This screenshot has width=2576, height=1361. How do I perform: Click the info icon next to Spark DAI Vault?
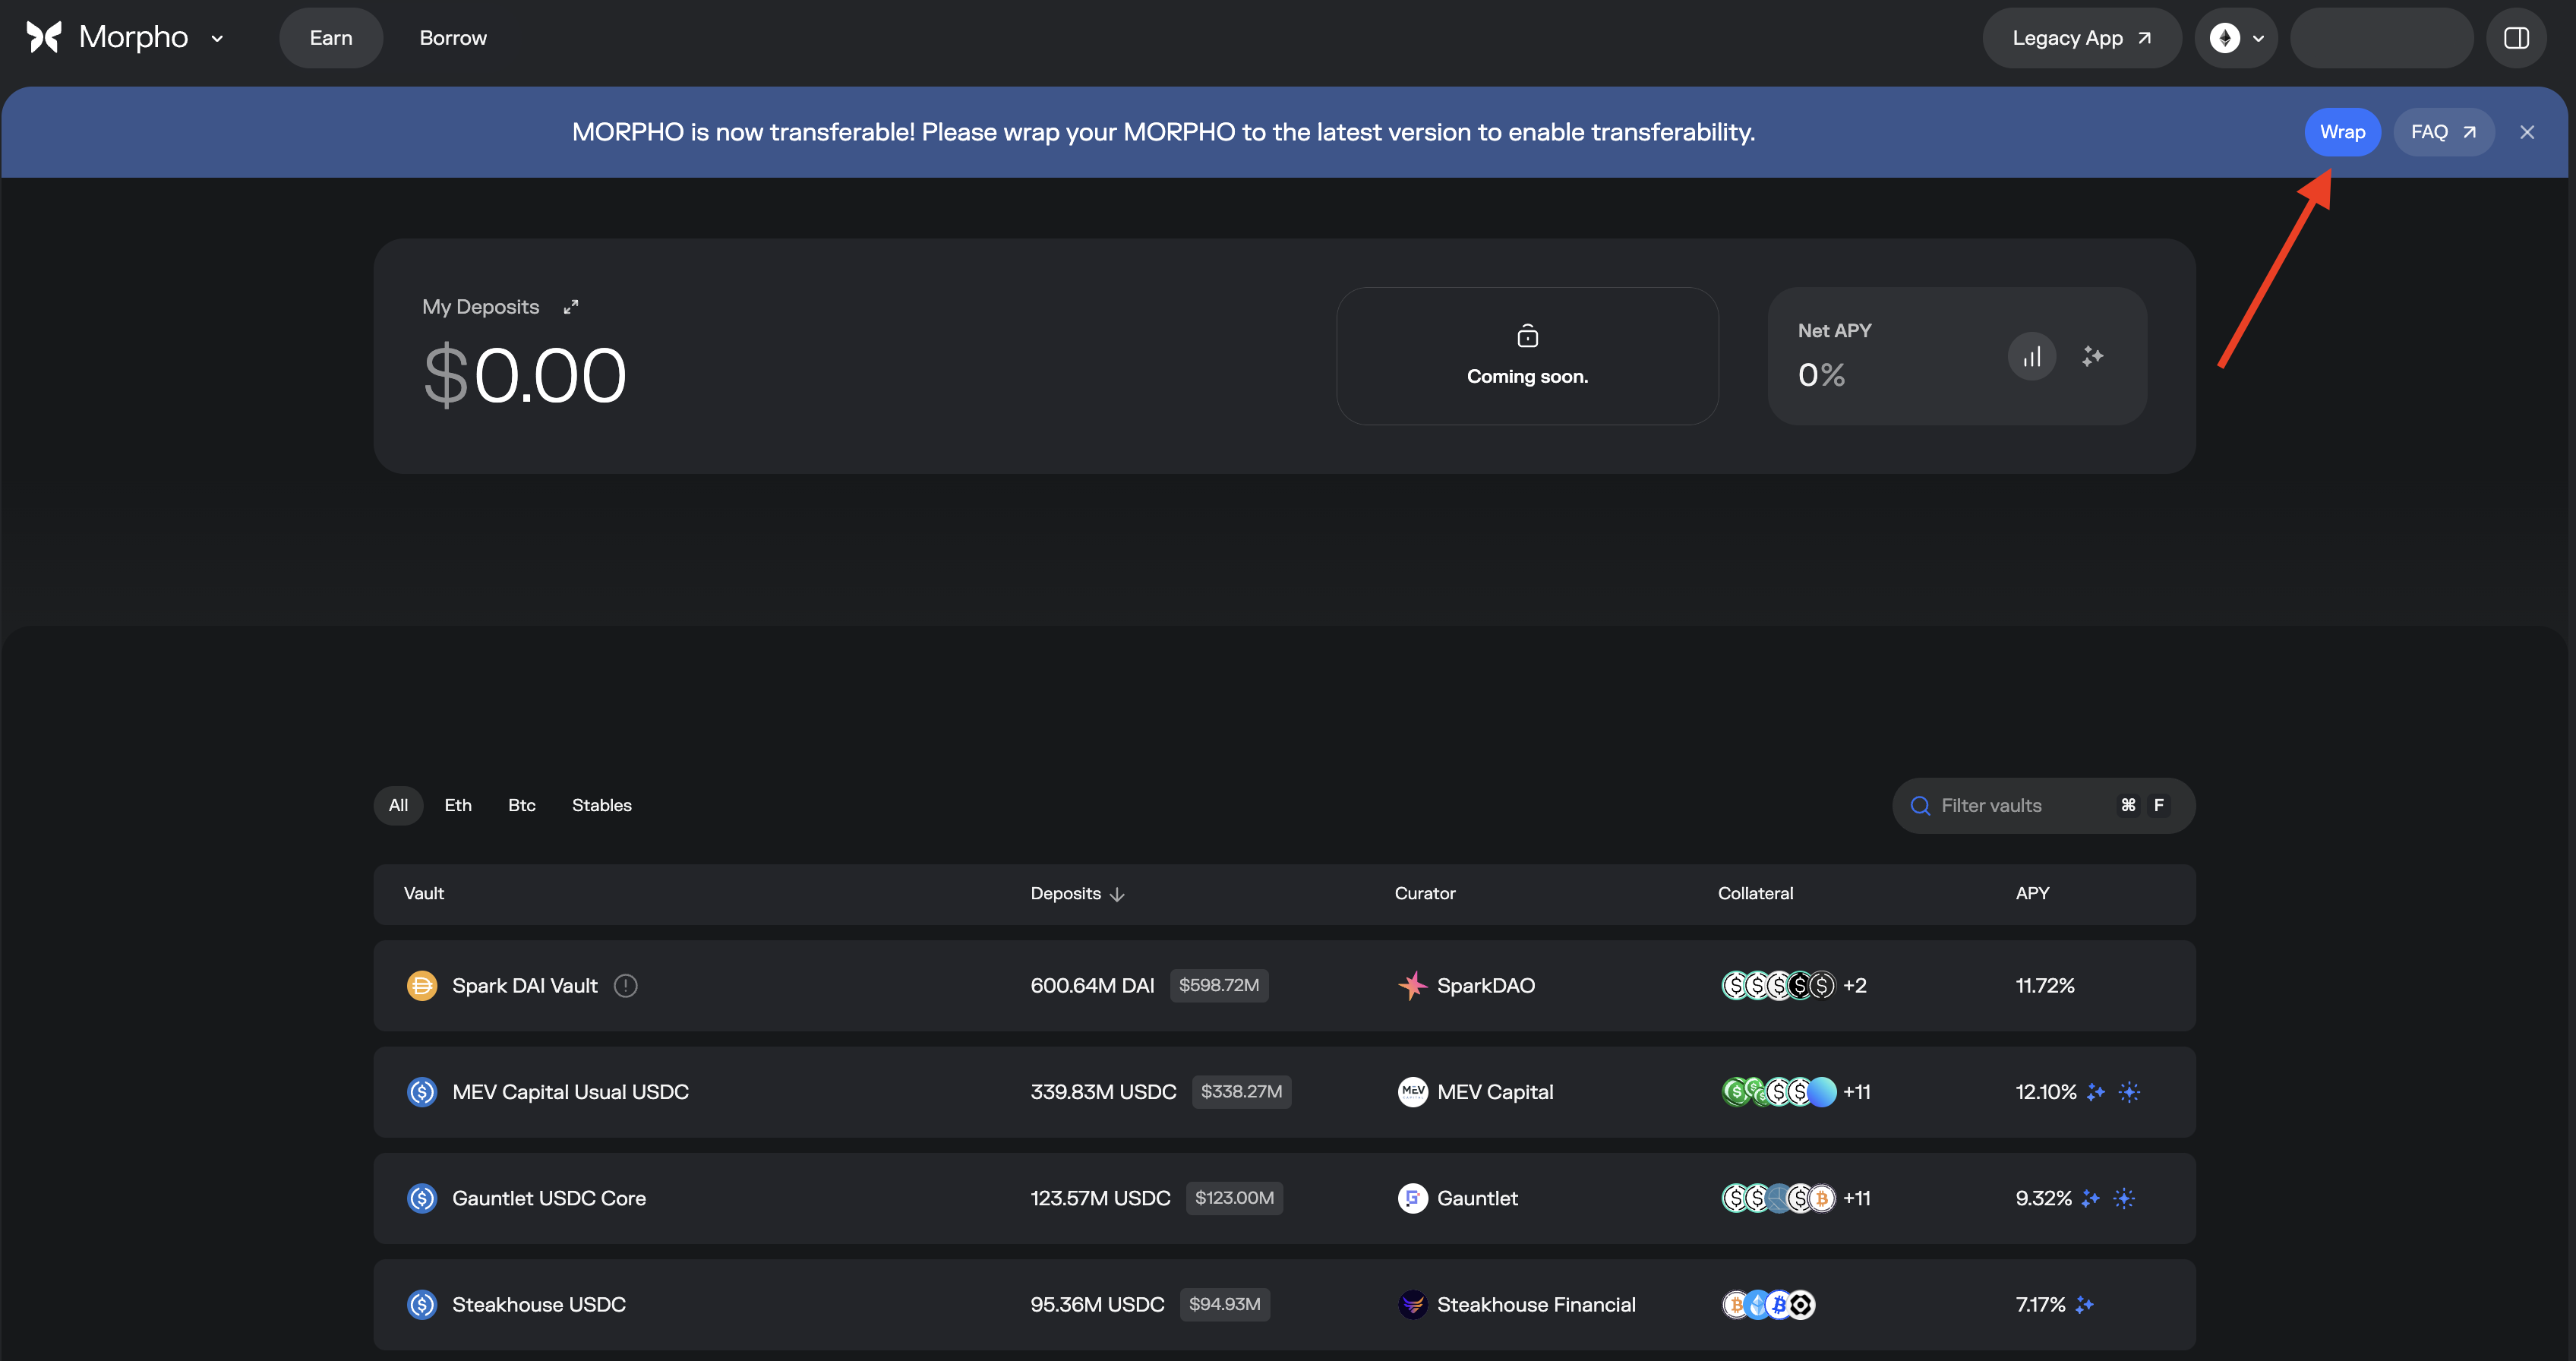[626, 986]
